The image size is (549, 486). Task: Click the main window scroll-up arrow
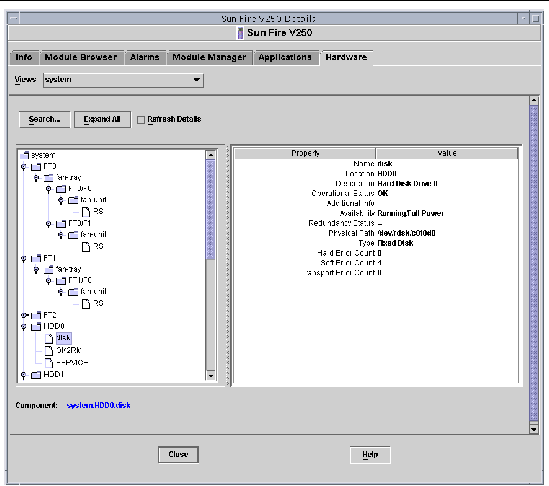tap(534, 101)
